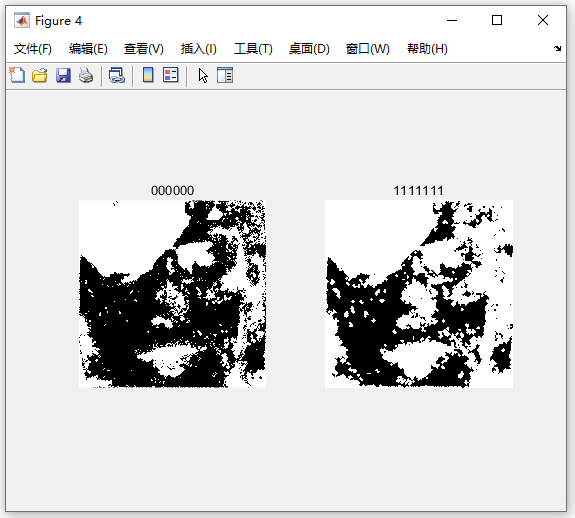575x518 pixels.
Task: Save the figure using the floppy disk icon
Action: [63, 76]
